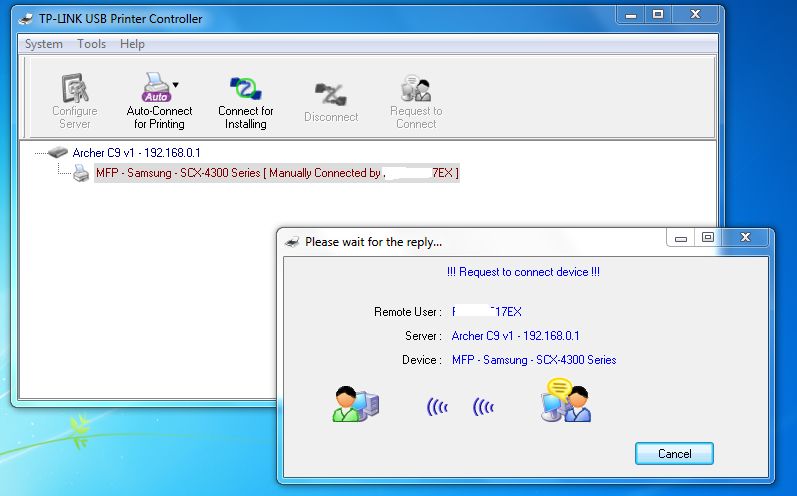Click the TP-LINK title bar printer icon

[x=25, y=19]
